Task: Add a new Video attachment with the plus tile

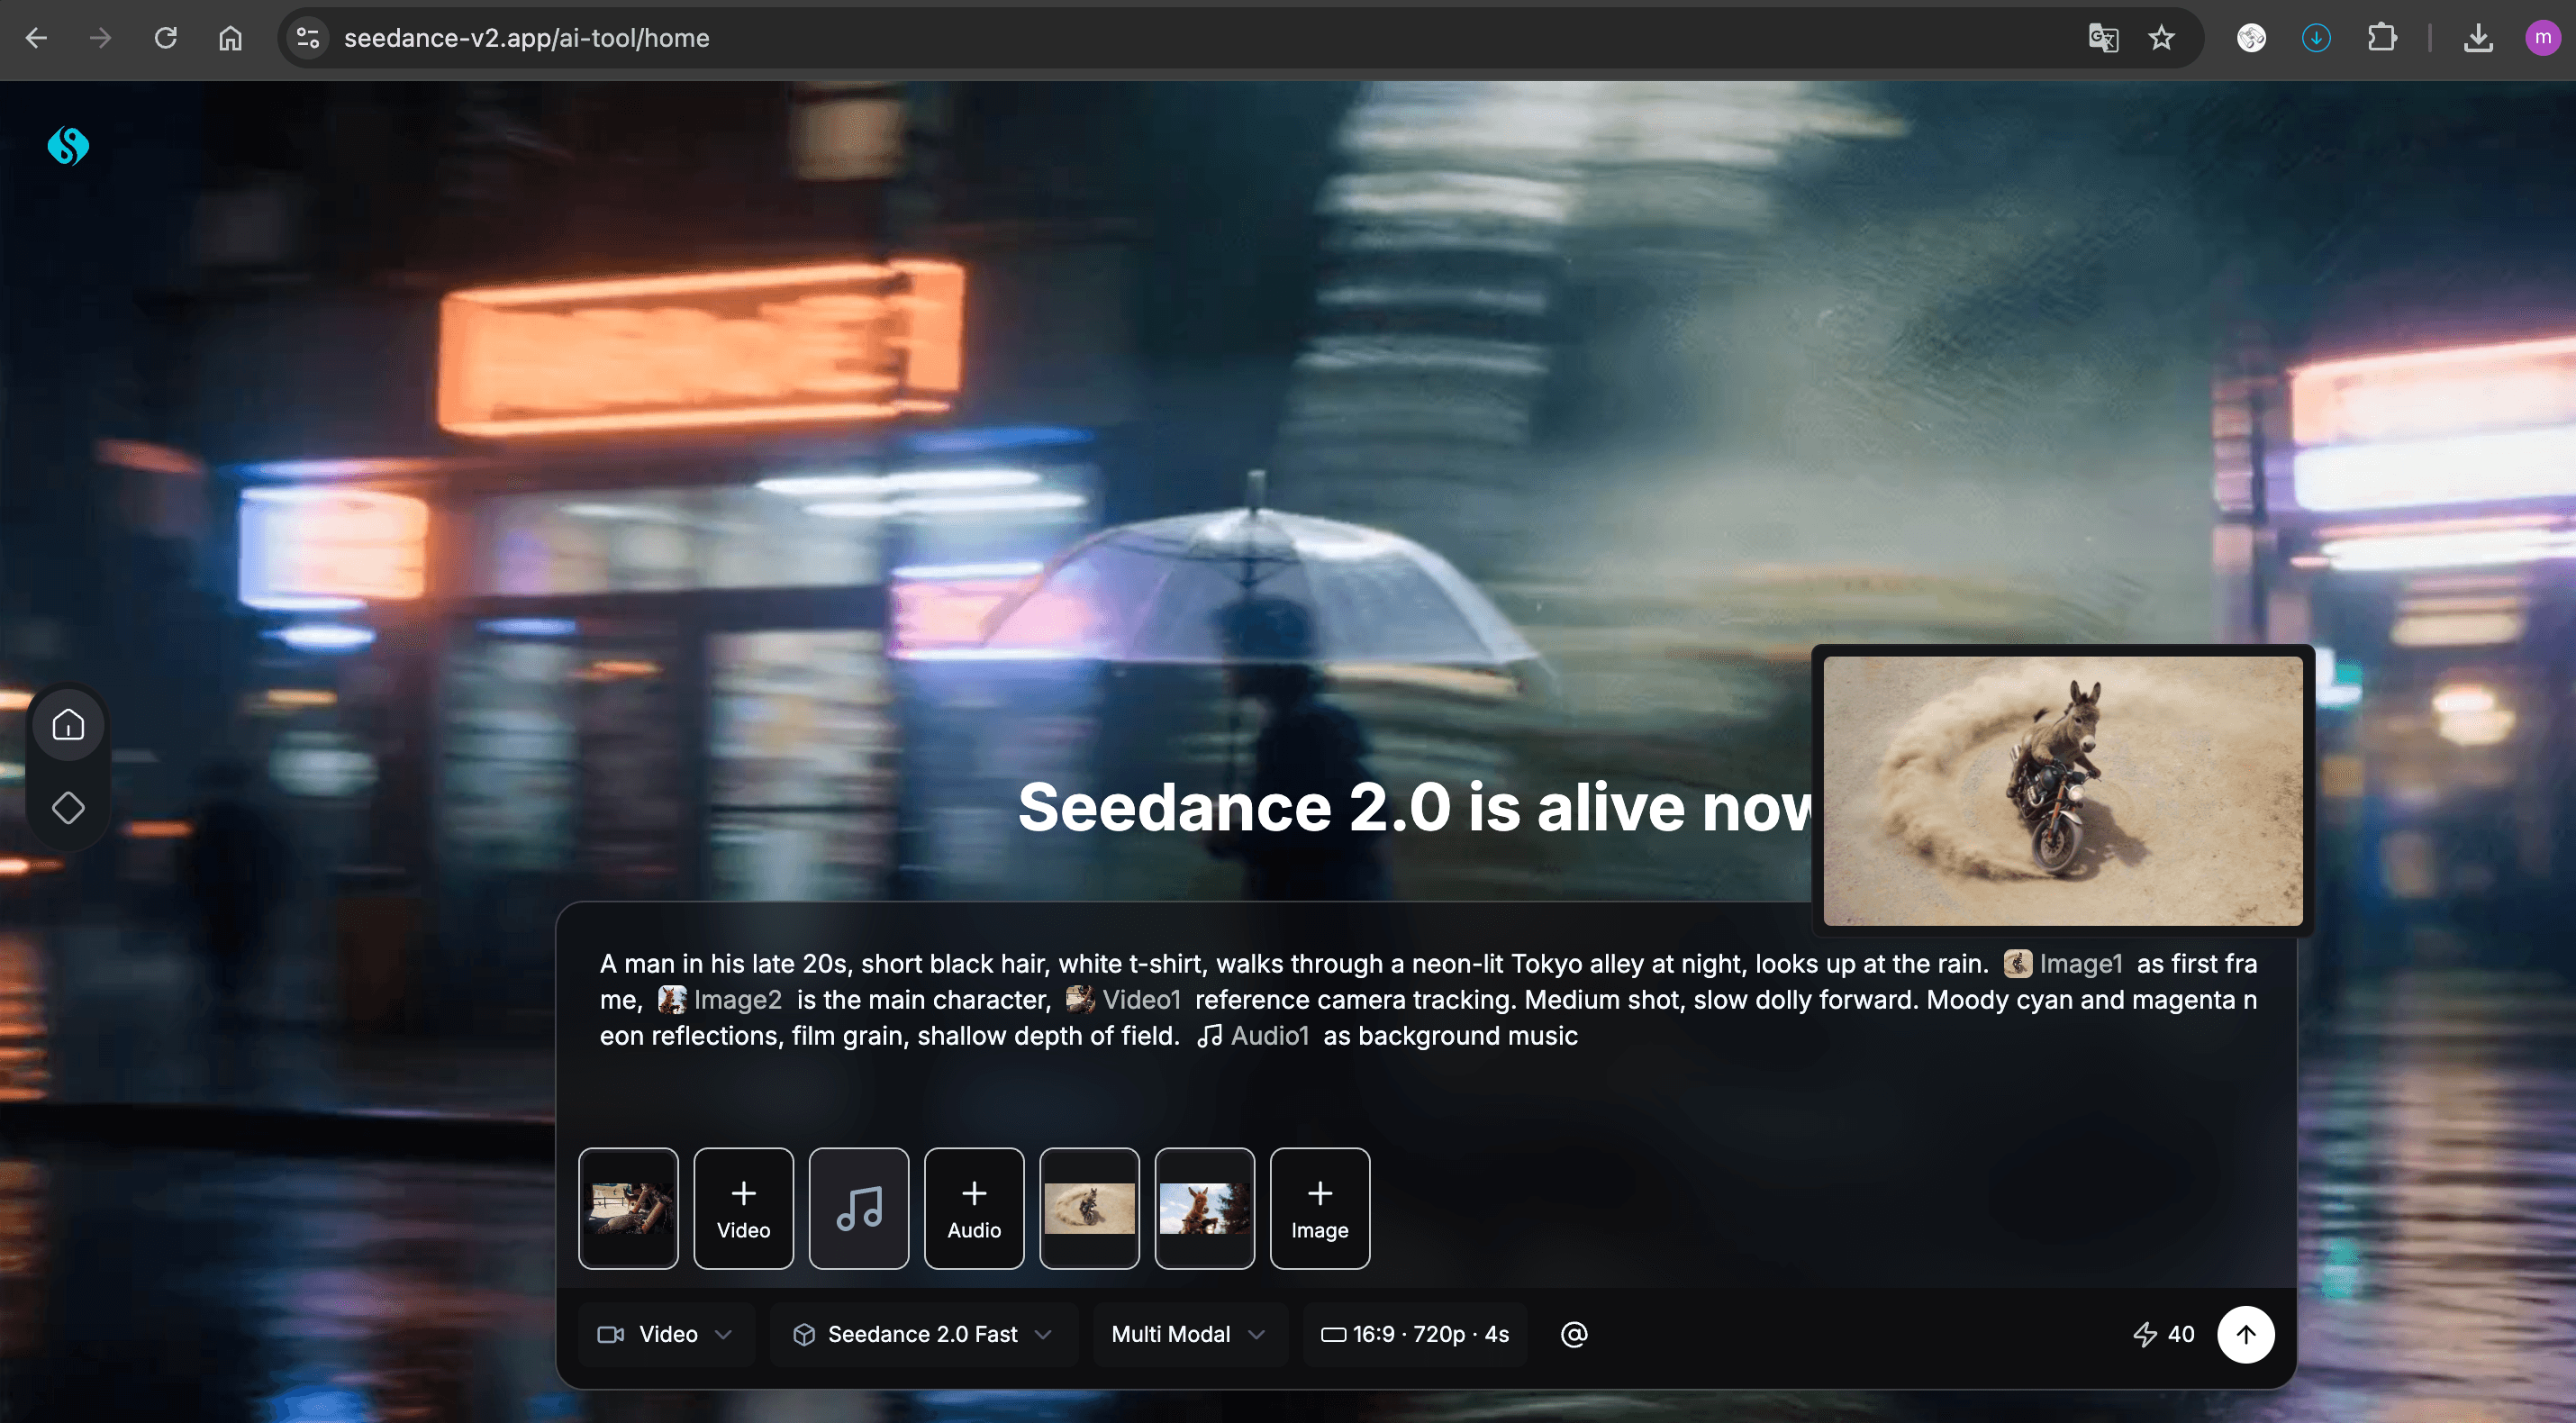Action: [743, 1208]
